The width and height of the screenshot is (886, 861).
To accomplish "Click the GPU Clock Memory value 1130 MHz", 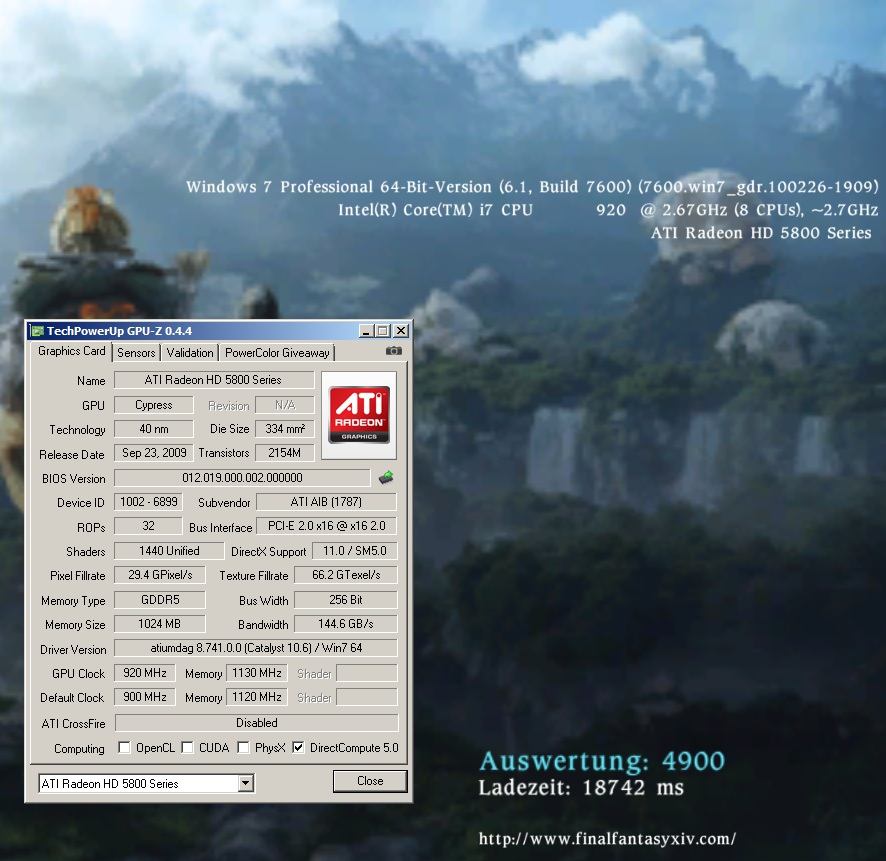I will (257, 673).
